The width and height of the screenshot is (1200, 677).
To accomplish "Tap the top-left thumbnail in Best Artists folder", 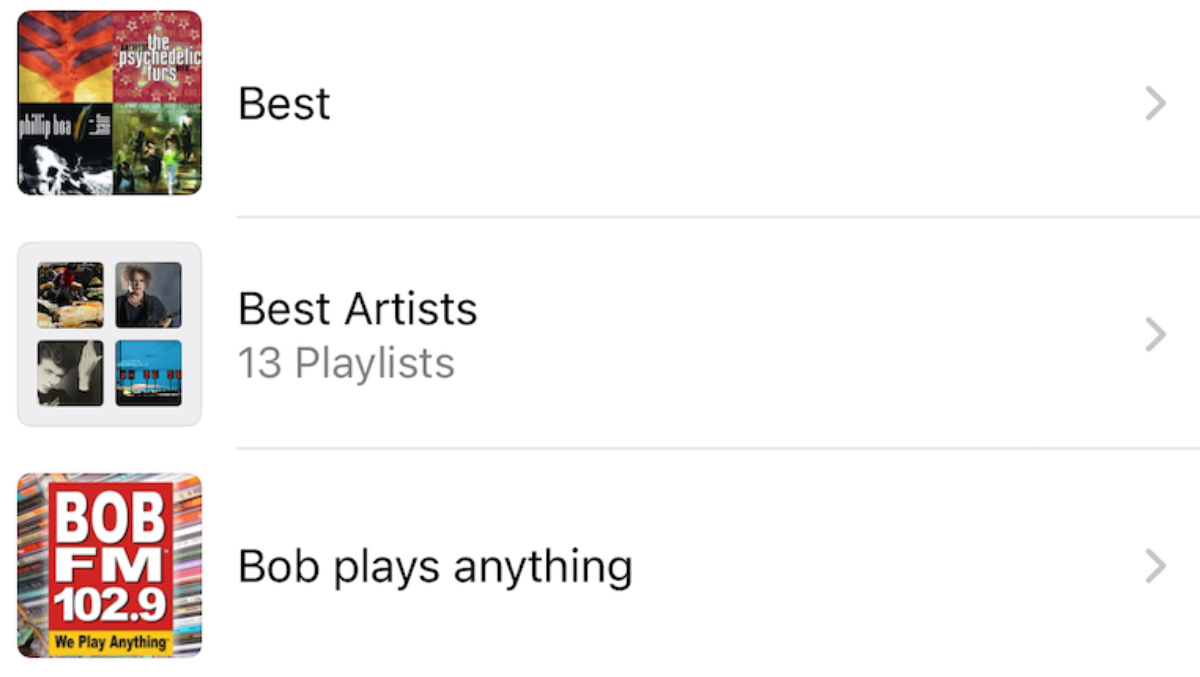I will click(x=70, y=295).
